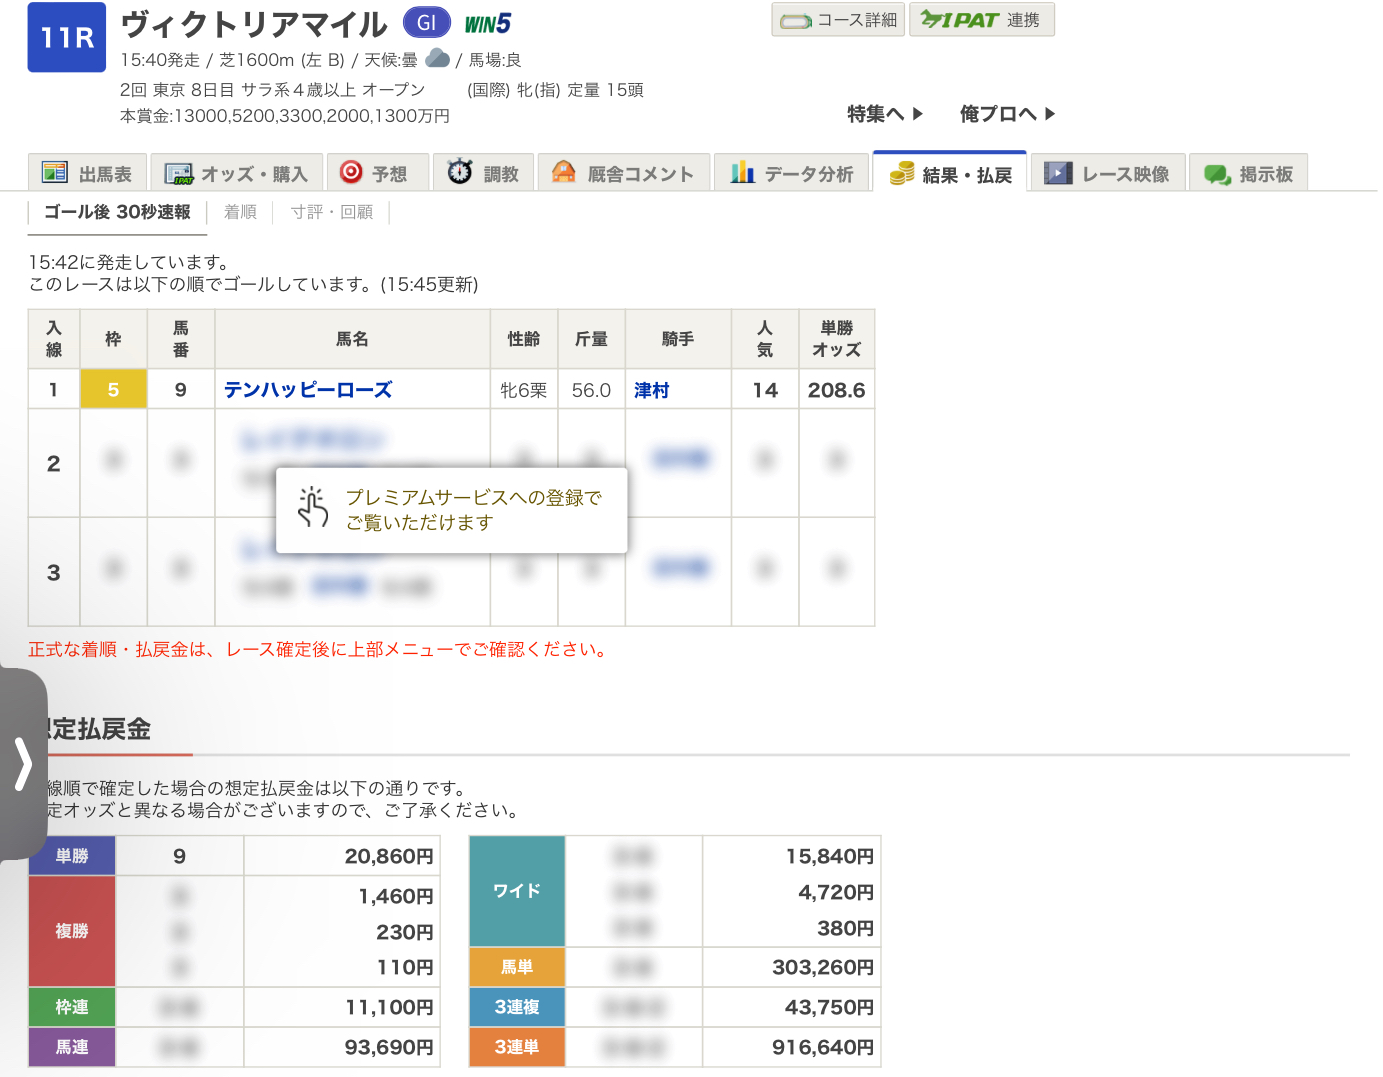Viewport: 1383px width, 1077px height.
Task: Click the premium service registration popup
Action: 452,510
